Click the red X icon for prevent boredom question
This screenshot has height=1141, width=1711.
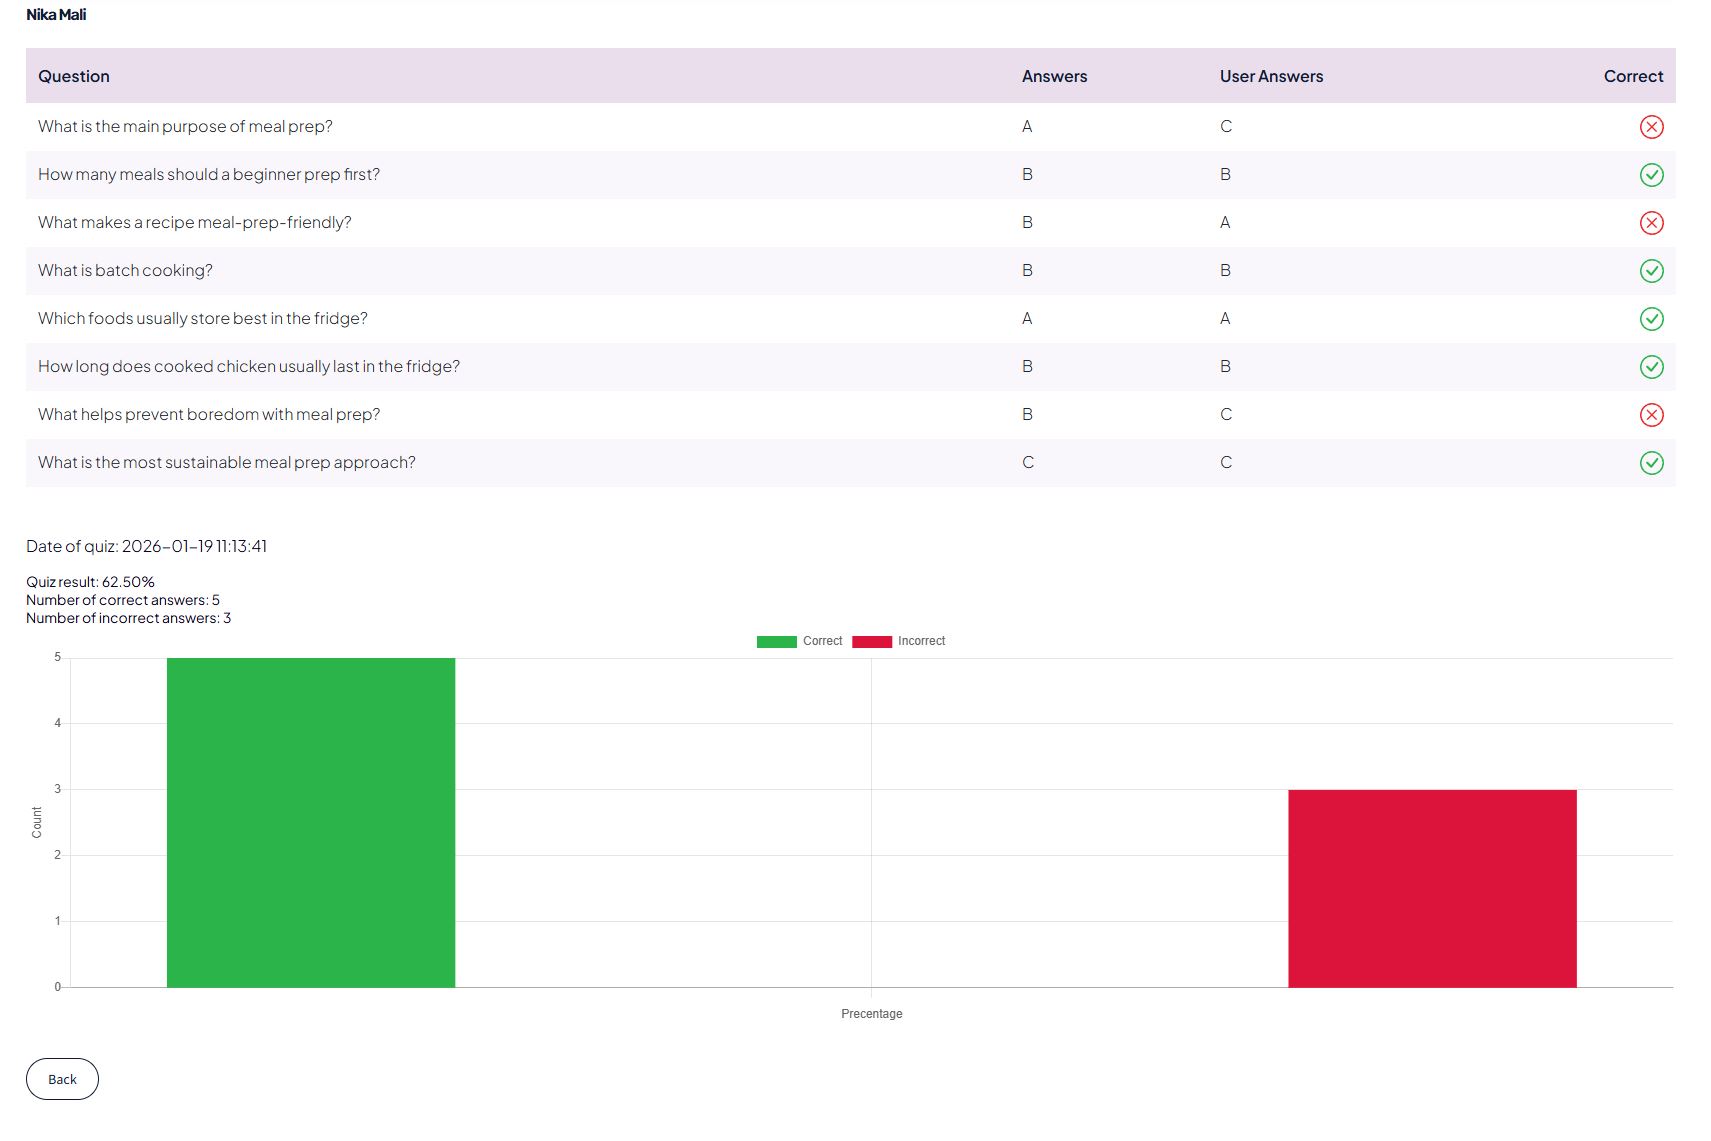1651,415
